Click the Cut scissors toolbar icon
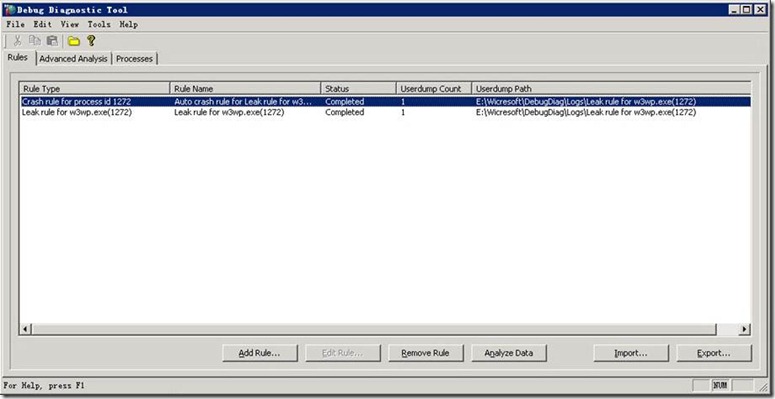The height and width of the screenshot is (399, 775). (17, 41)
